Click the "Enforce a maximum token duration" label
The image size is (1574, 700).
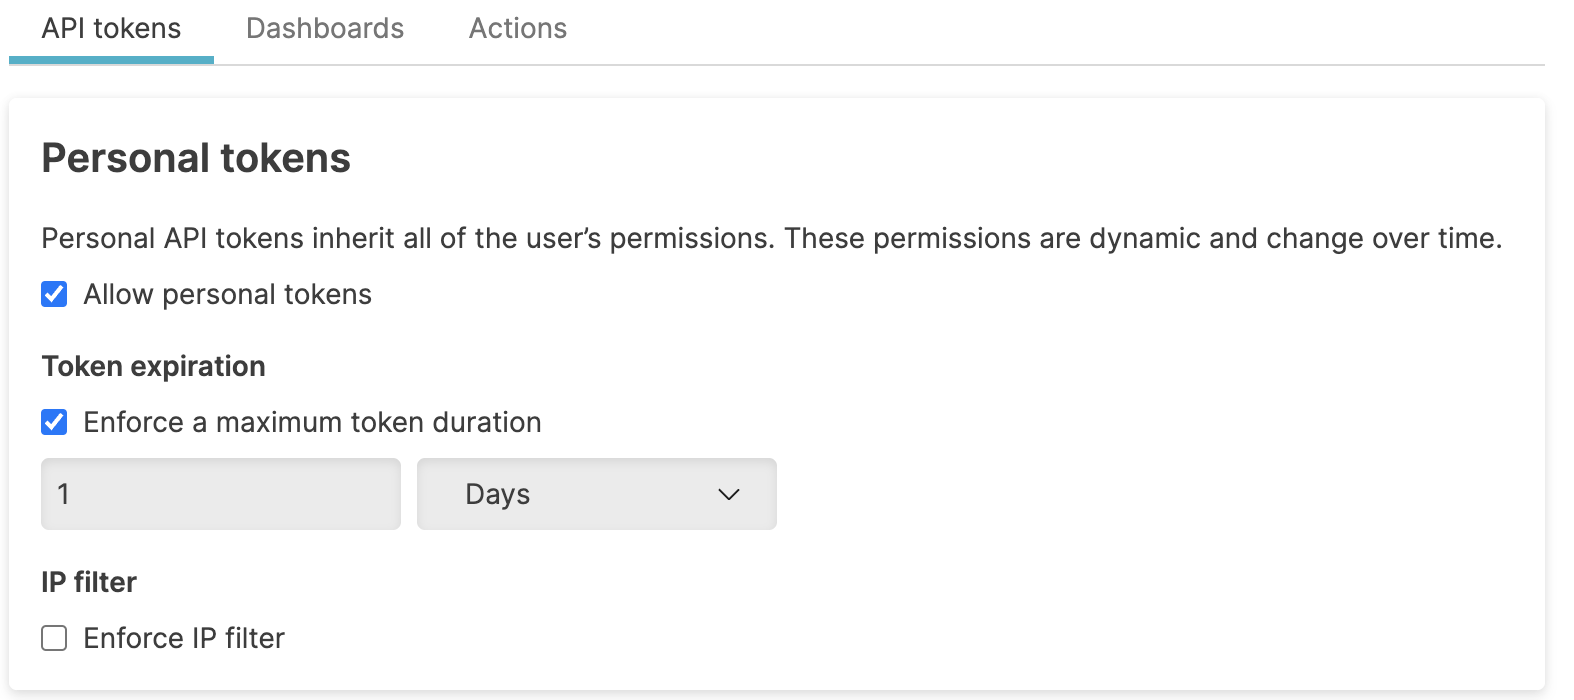click(312, 423)
